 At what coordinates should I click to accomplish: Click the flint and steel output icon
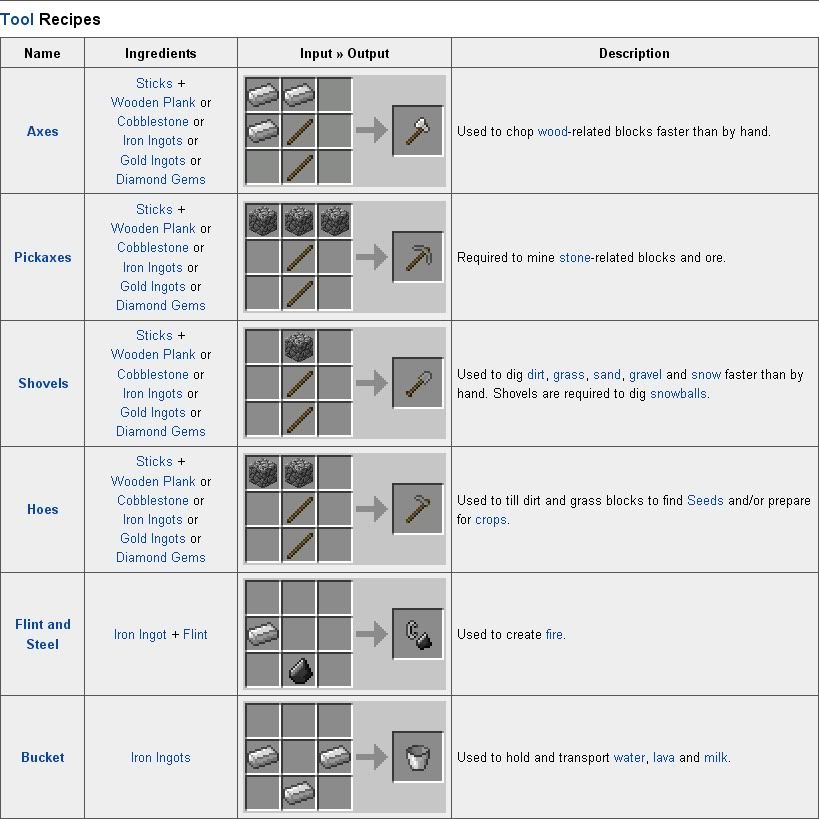pyautogui.click(x=418, y=634)
